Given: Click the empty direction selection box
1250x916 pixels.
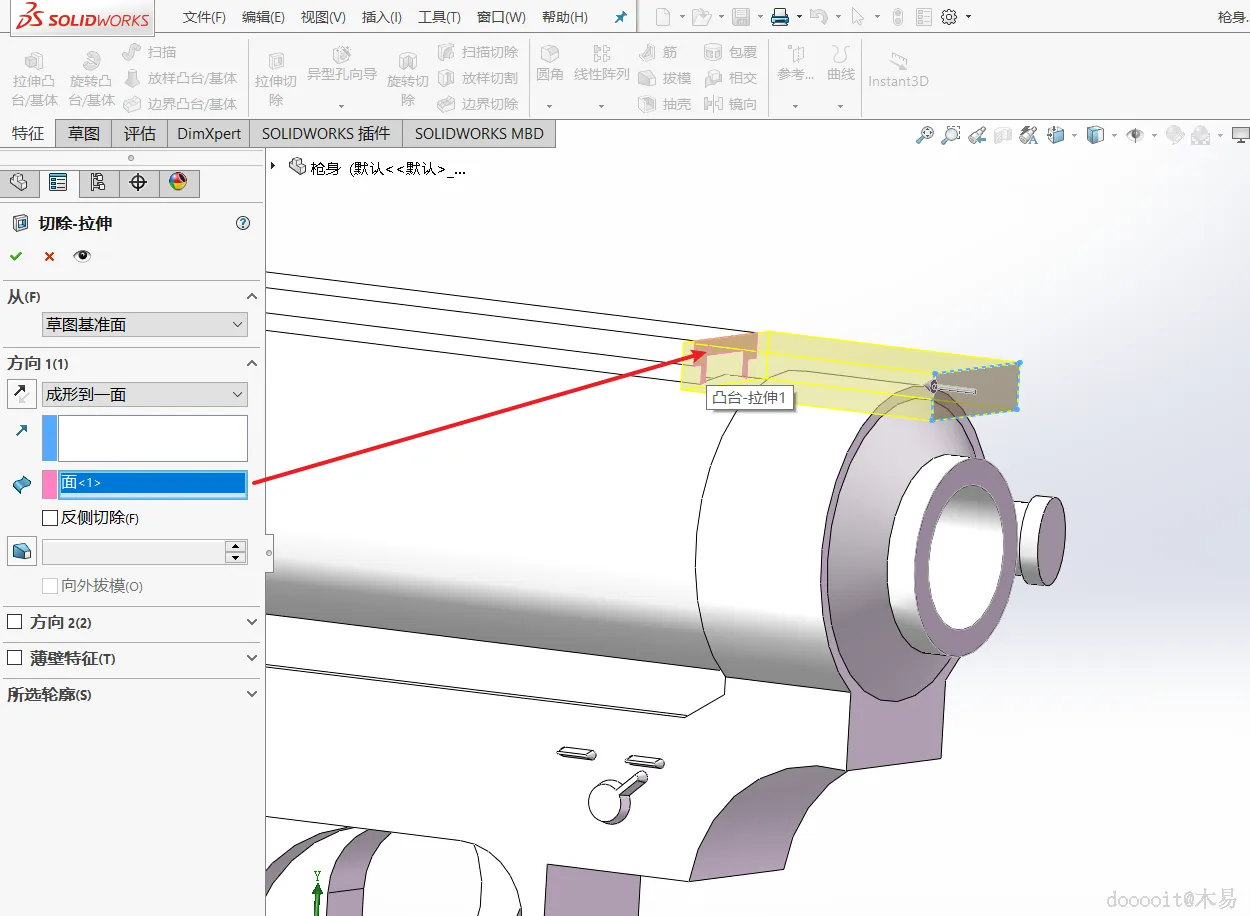Looking at the screenshot, I should [x=152, y=438].
